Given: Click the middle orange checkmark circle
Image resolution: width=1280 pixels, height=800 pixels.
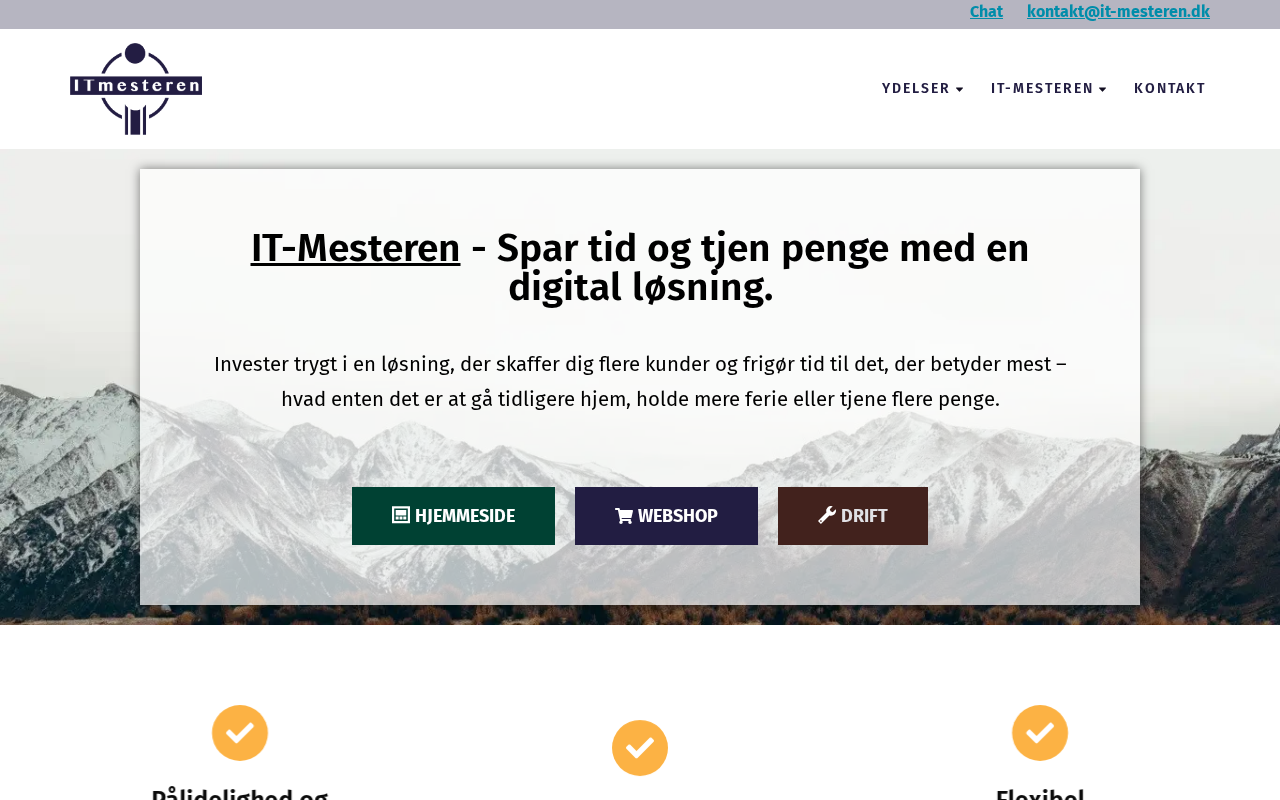Looking at the screenshot, I should (x=640, y=748).
